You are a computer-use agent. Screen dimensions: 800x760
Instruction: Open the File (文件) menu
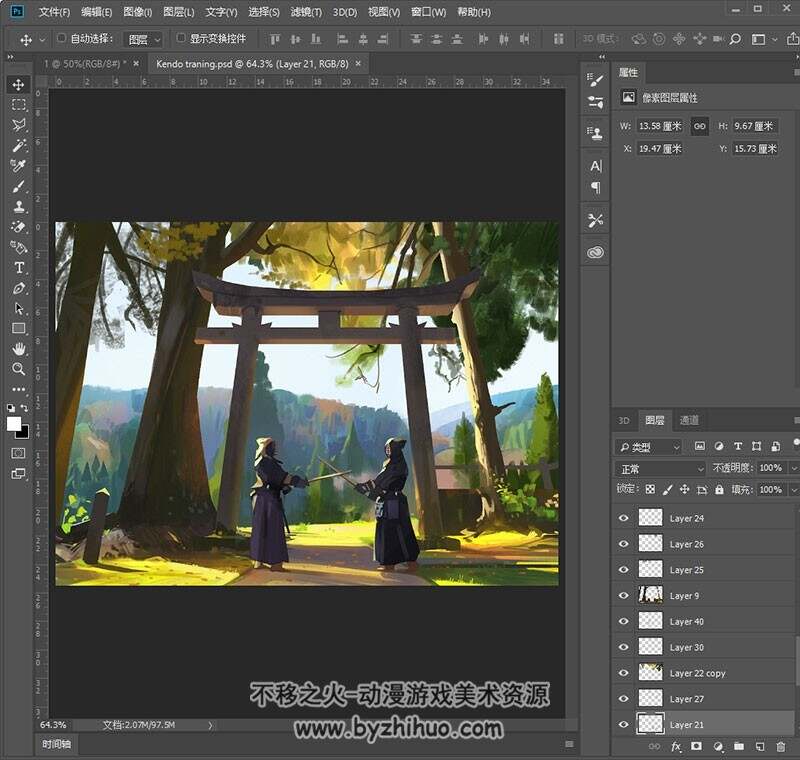click(54, 12)
